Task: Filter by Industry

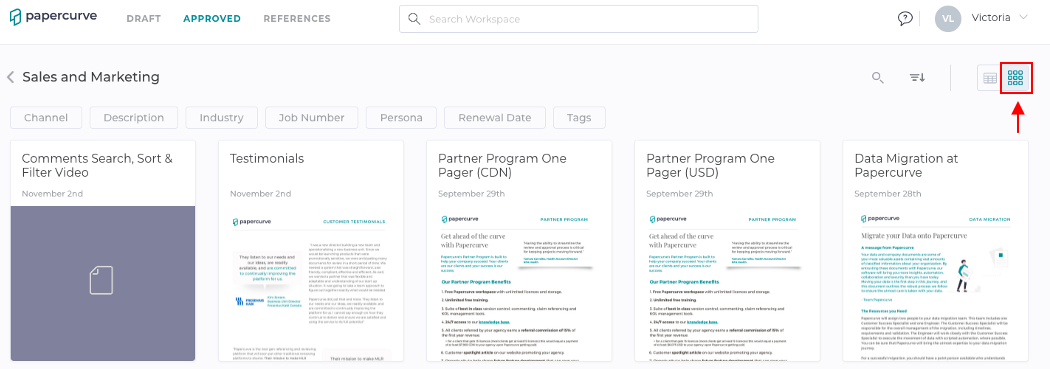Action: click(x=222, y=117)
